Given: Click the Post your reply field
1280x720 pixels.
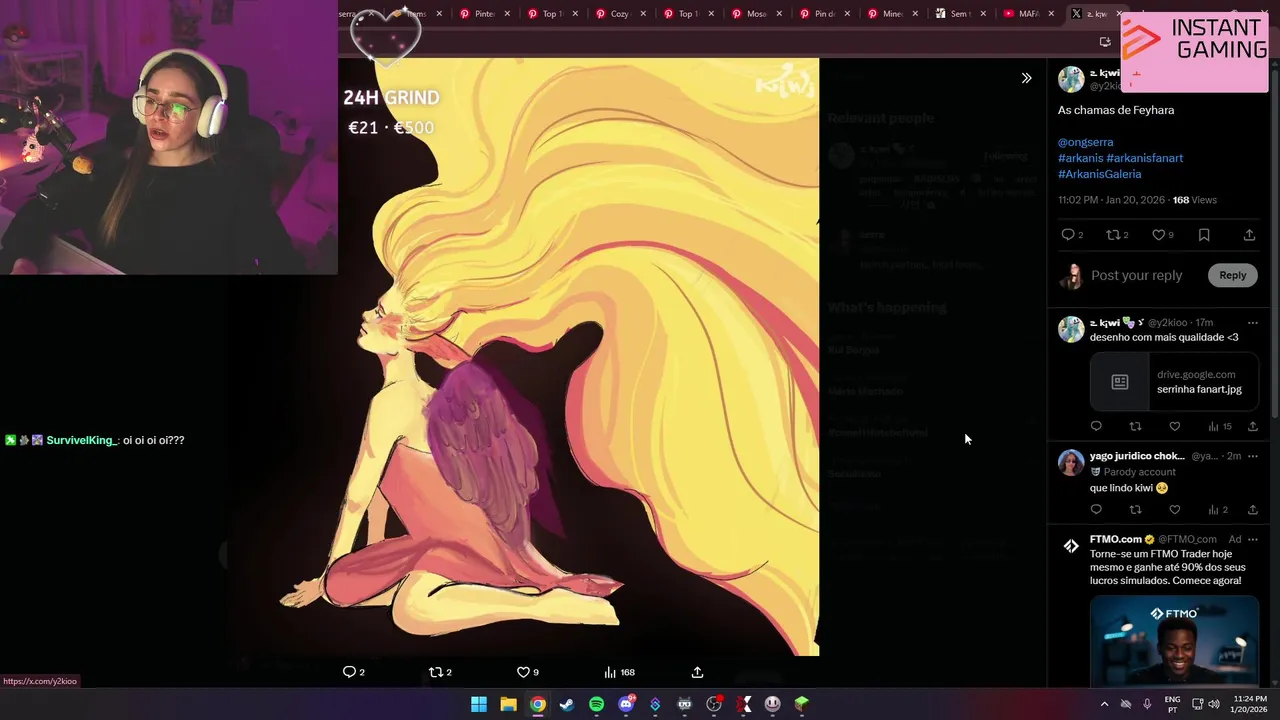Looking at the screenshot, I should pyautogui.click(x=1136, y=275).
